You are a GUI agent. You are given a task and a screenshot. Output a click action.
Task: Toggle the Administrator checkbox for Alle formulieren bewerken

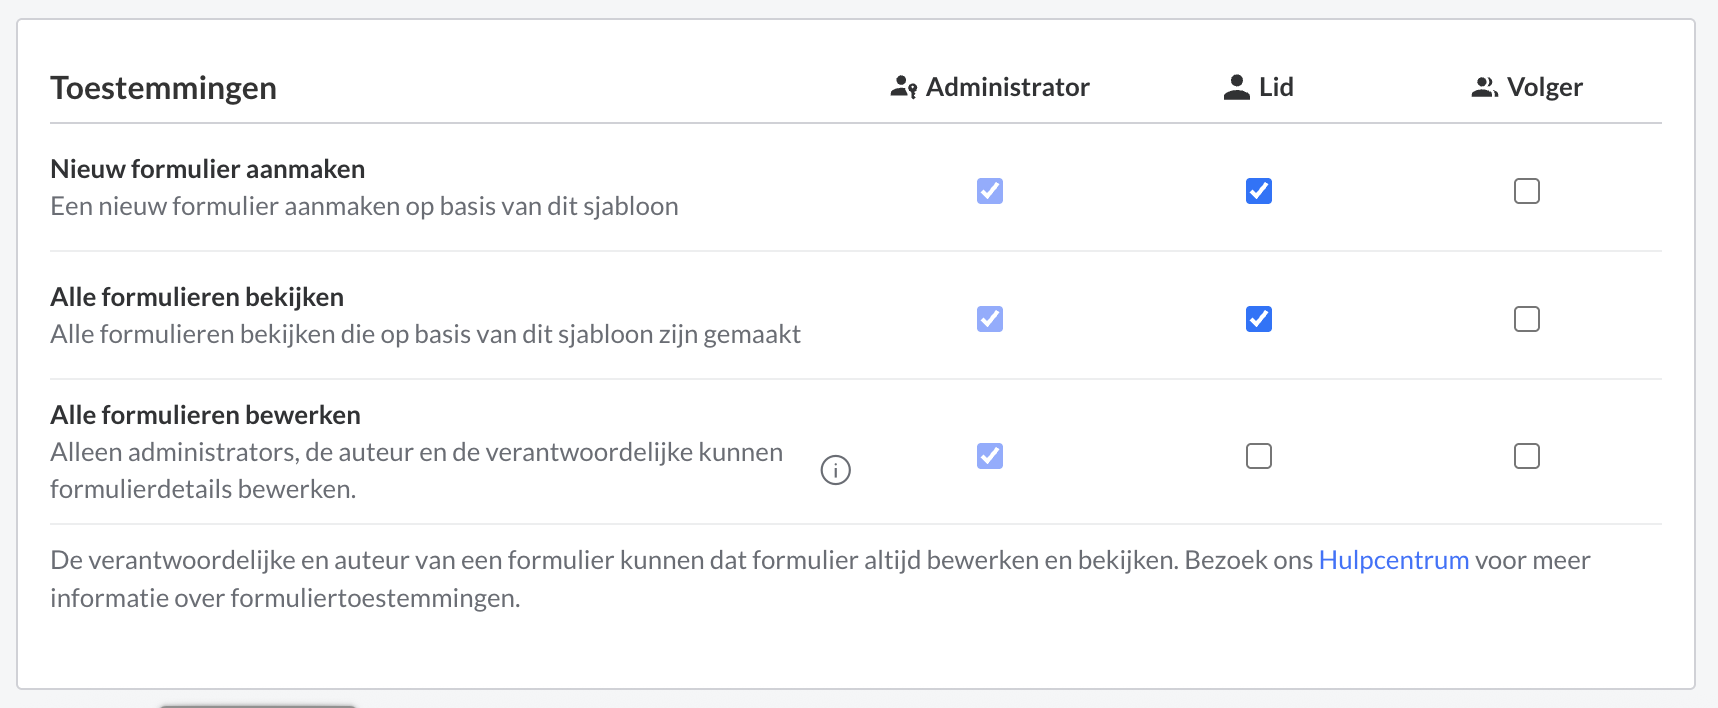989,456
